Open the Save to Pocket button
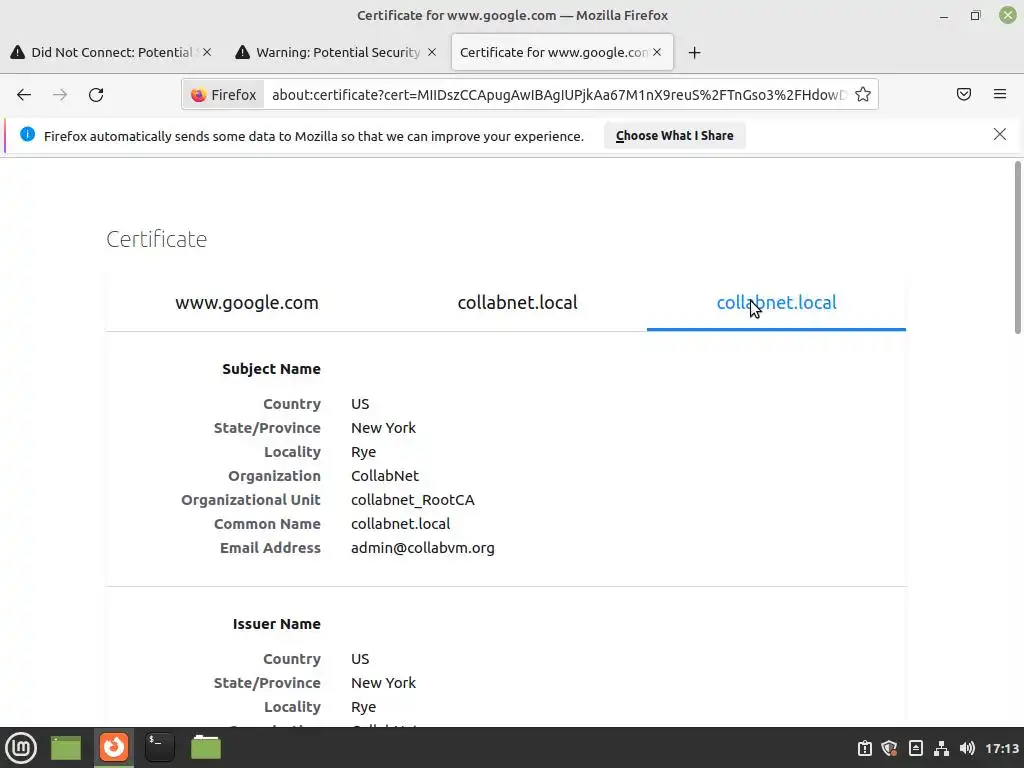Image resolution: width=1024 pixels, height=768 pixels. point(964,95)
